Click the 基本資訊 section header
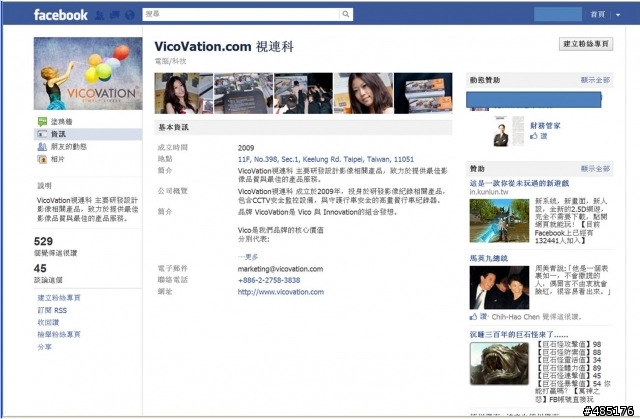Screen dimensions: 640x419 point(303,127)
